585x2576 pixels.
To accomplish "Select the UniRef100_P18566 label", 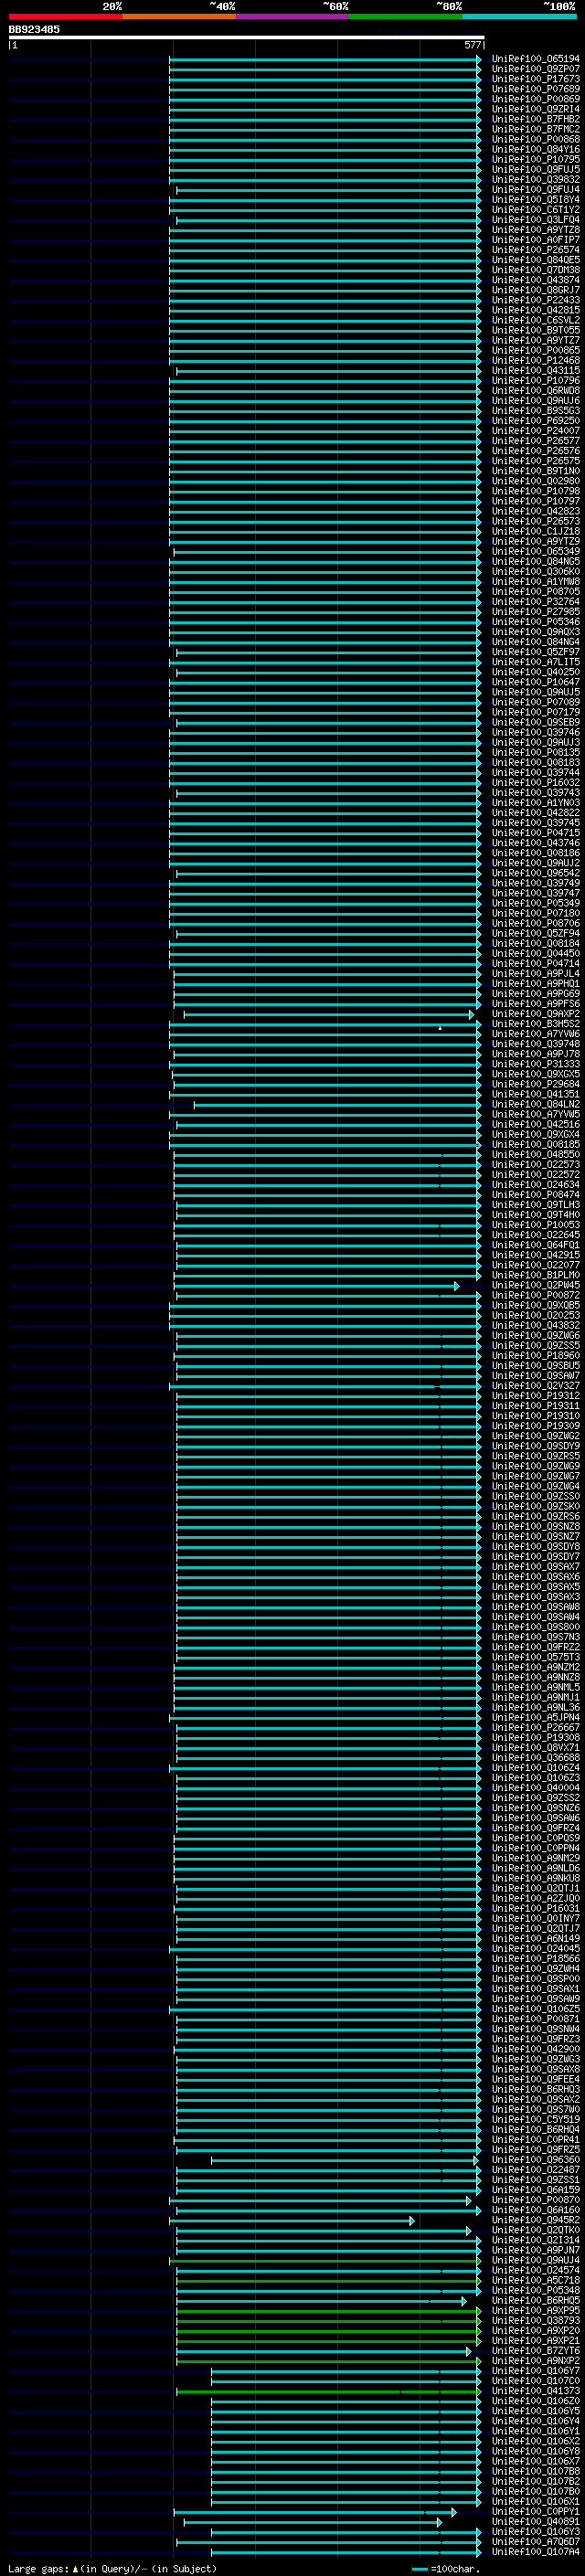I will pyautogui.click(x=536, y=1958).
